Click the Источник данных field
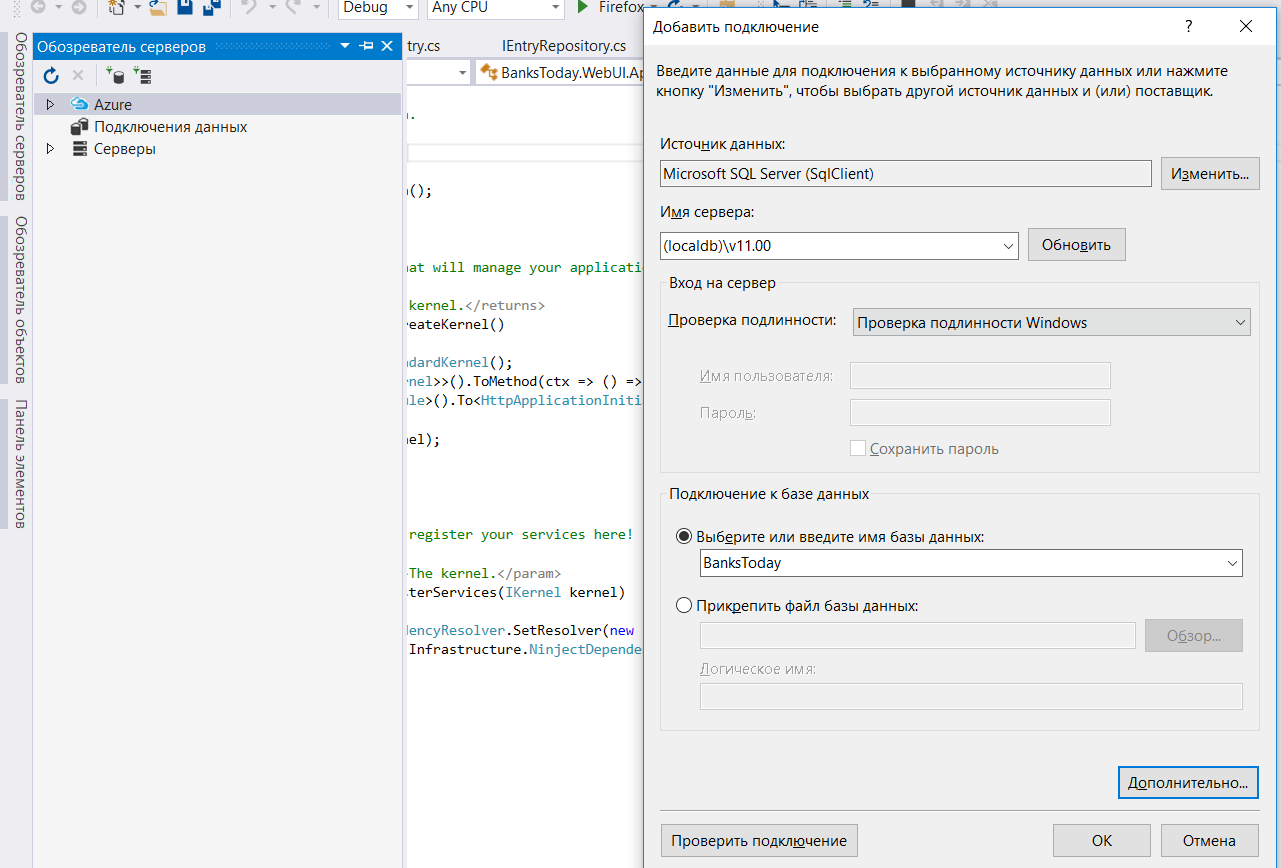This screenshot has height=868, width=1281. (906, 174)
